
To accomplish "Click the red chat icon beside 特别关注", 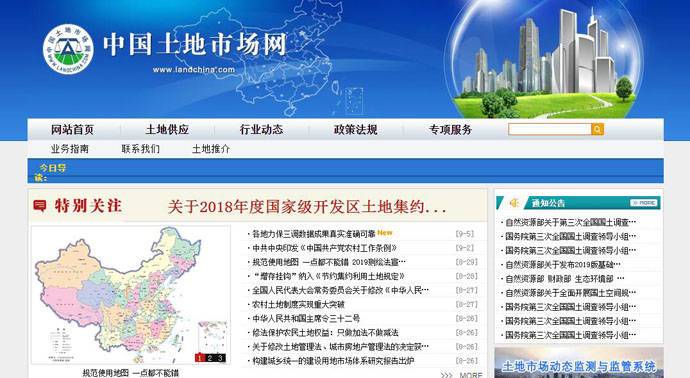I will coord(40,206).
